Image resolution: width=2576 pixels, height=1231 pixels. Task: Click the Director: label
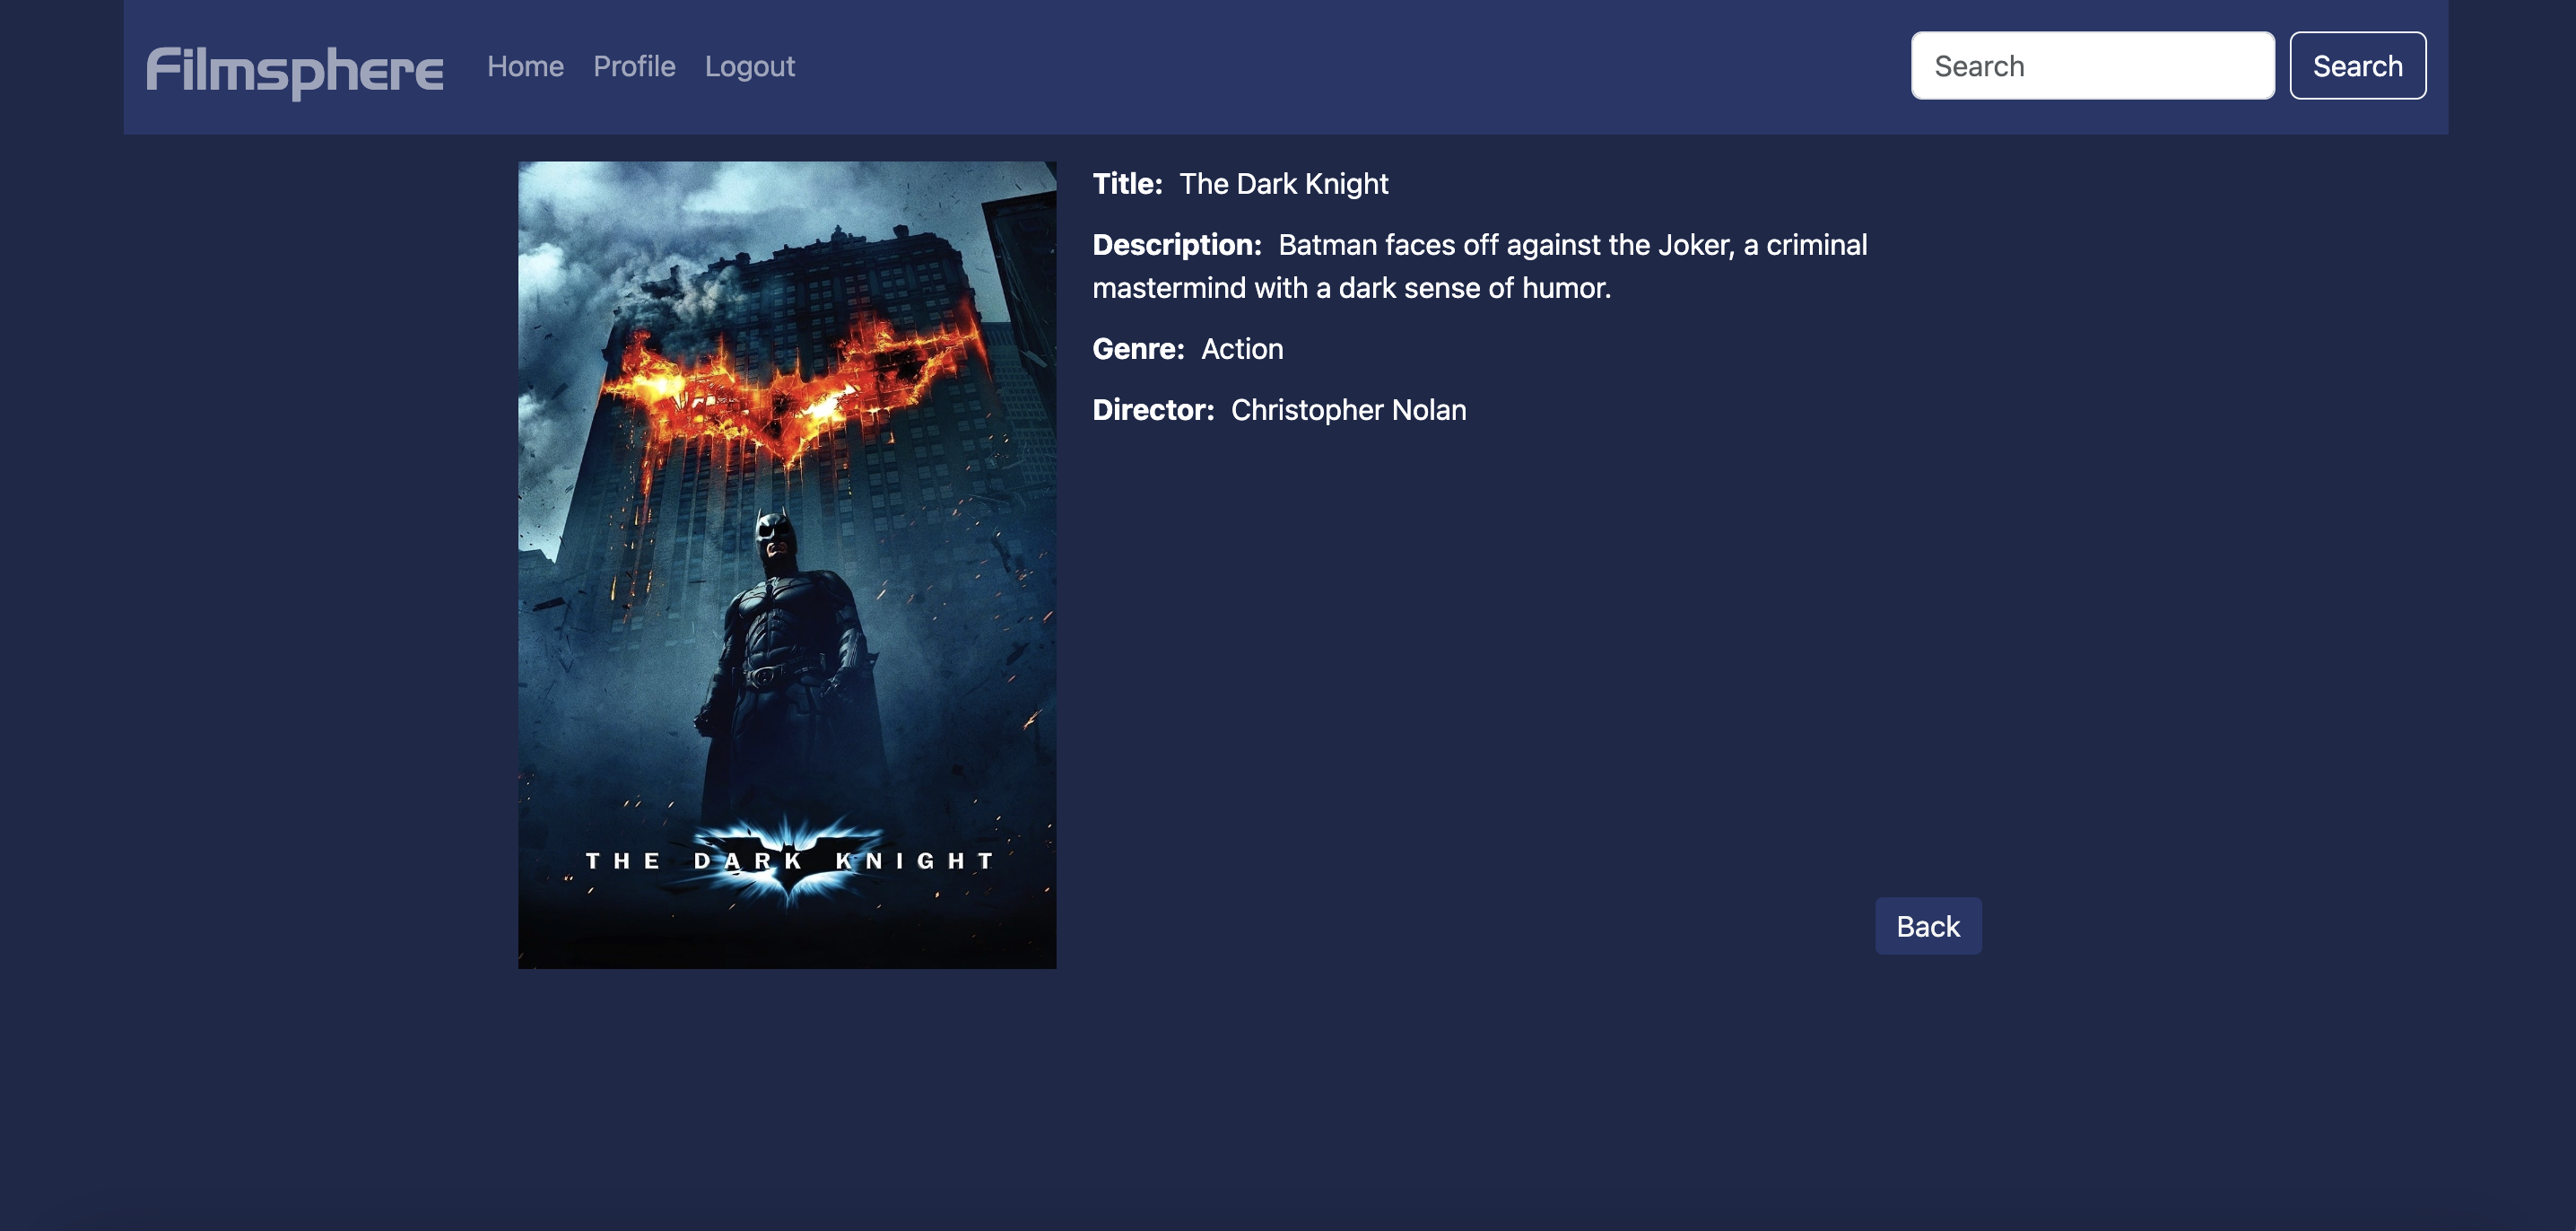[x=1153, y=410]
